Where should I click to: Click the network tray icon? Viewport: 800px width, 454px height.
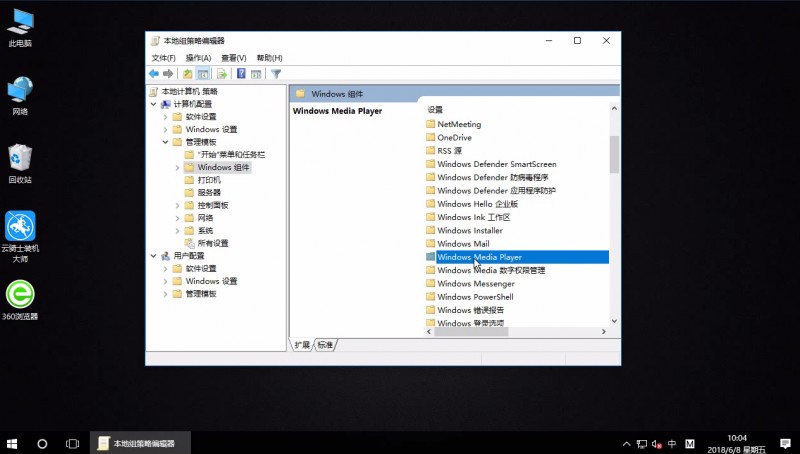(642, 444)
